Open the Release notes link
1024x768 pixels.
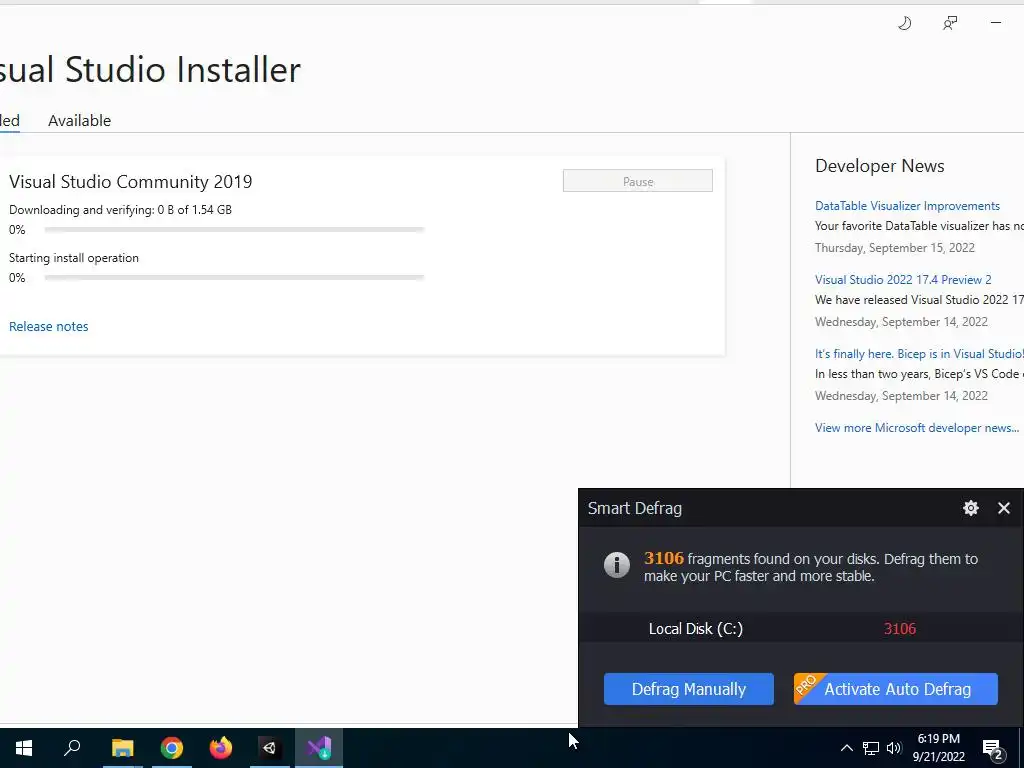(48, 327)
